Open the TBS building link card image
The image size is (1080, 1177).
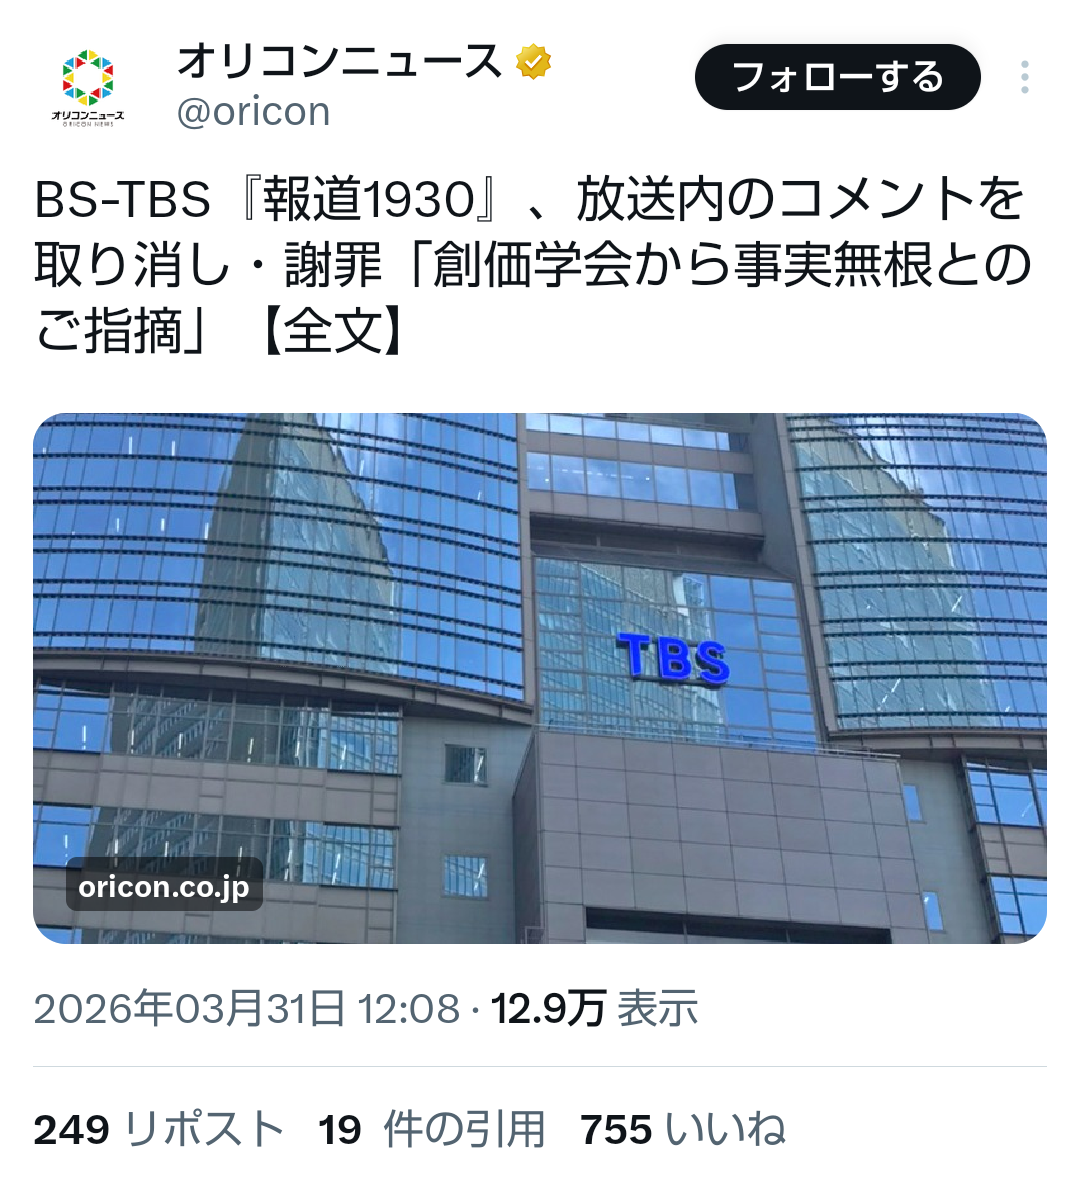[x=540, y=678]
